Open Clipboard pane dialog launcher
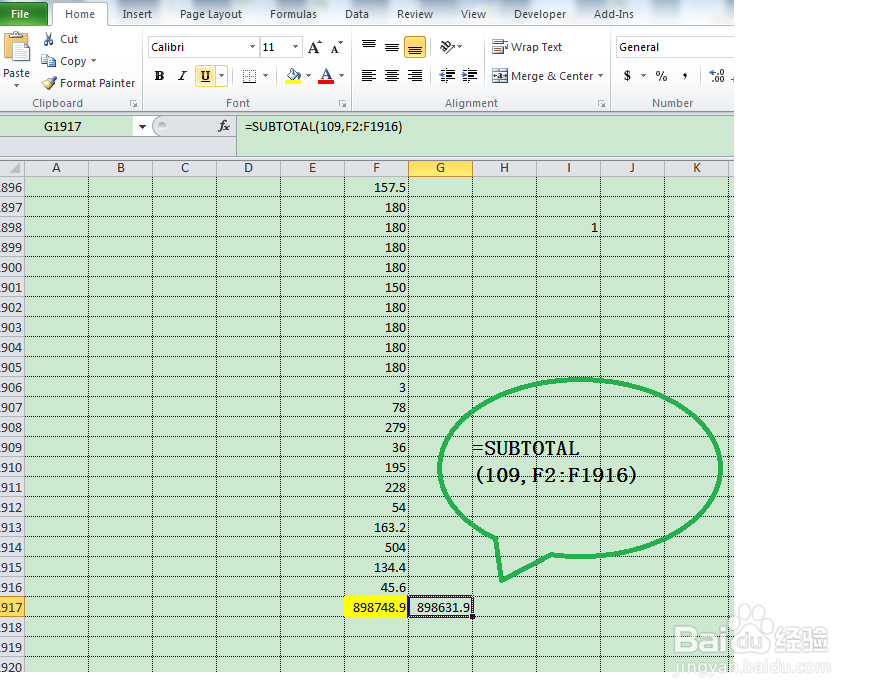The image size is (878, 698). (133, 104)
